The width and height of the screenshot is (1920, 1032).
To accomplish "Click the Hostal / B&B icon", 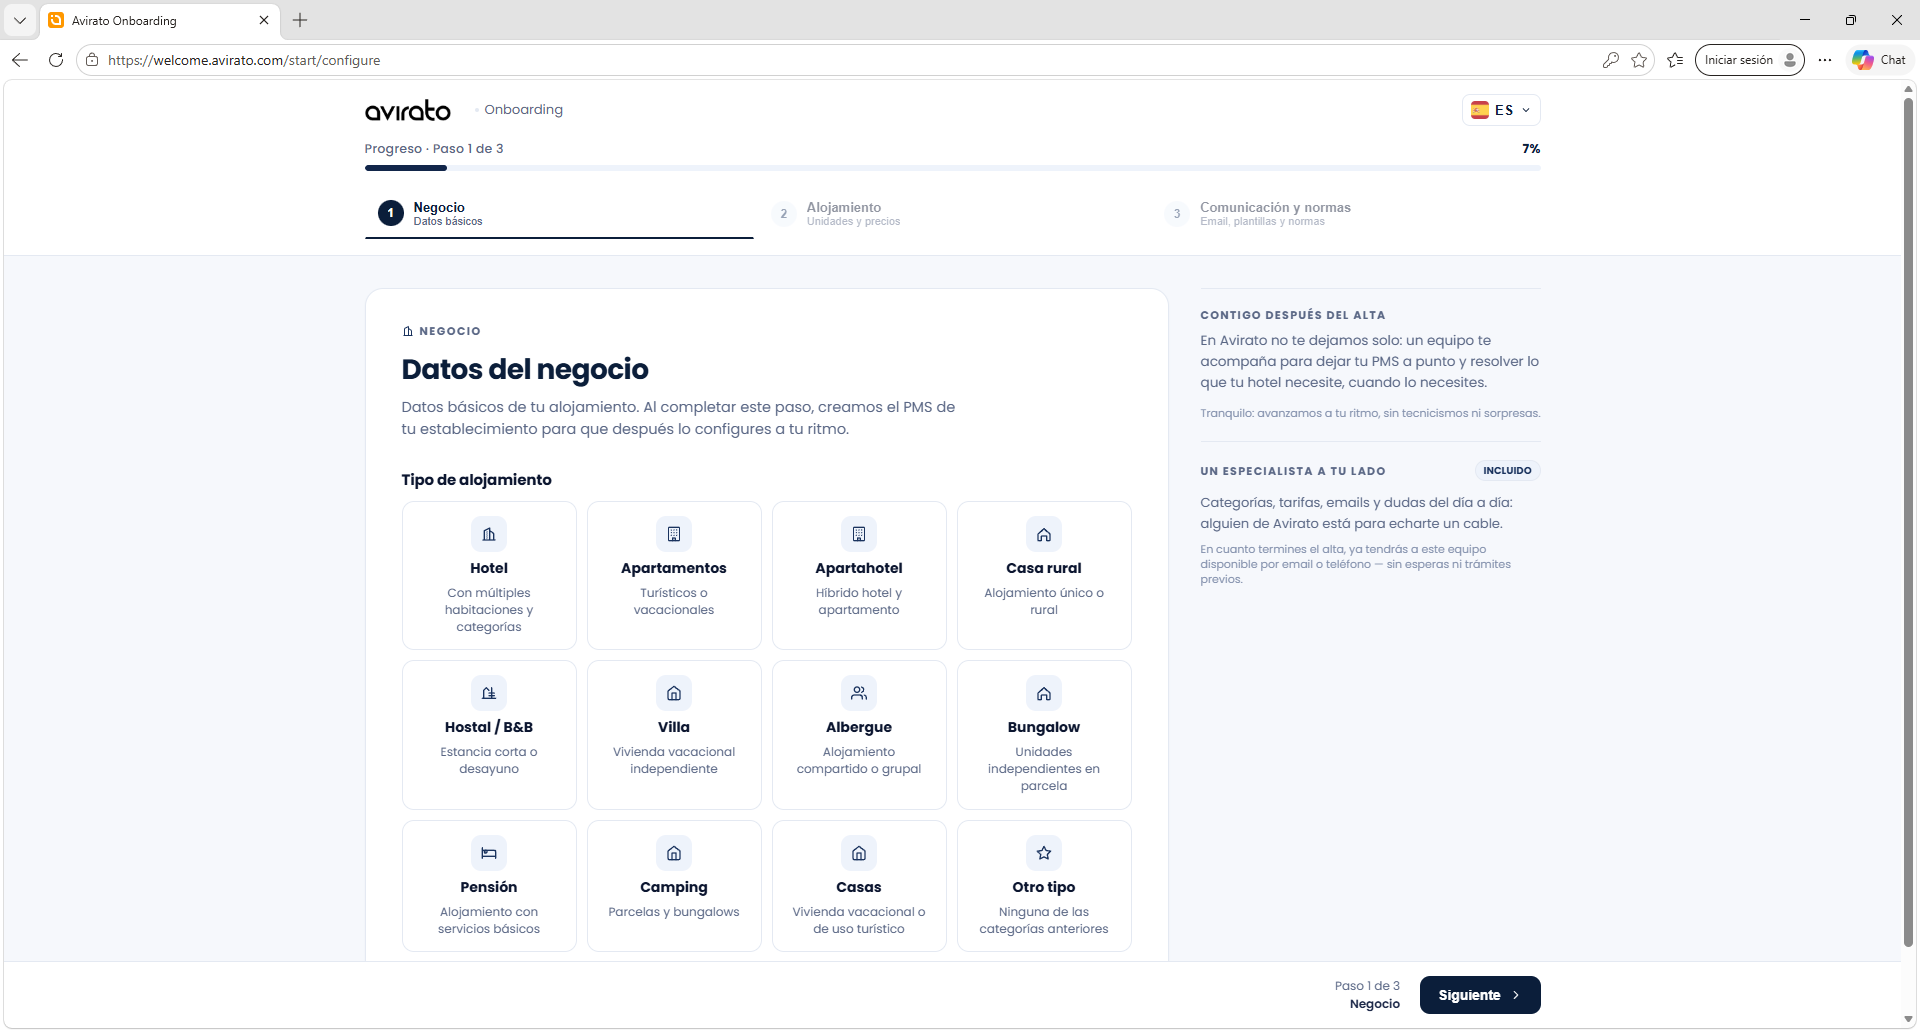I will tap(489, 693).
